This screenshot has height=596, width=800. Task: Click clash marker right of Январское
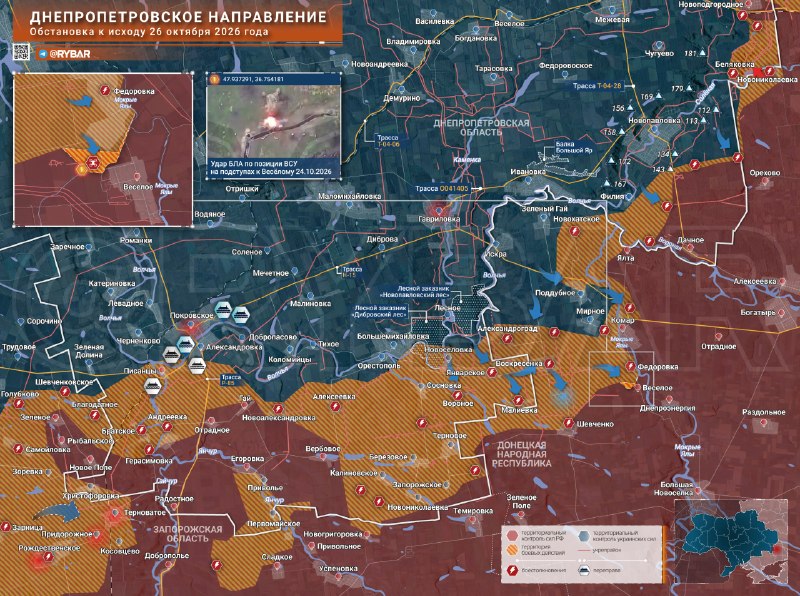pyautogui.click(x=492, y=373)
